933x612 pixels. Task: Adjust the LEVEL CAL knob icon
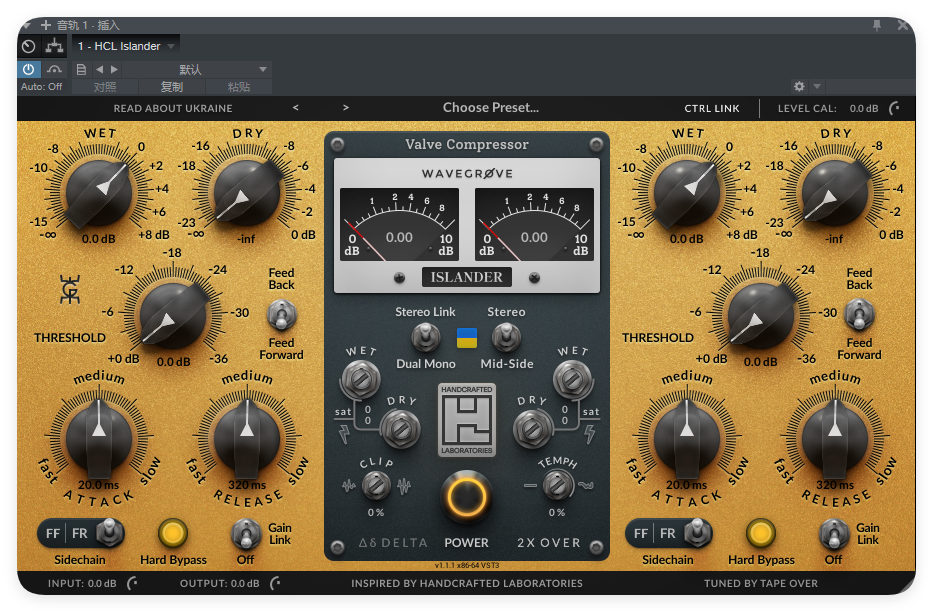pyautogui.click(x=894, y=108)
